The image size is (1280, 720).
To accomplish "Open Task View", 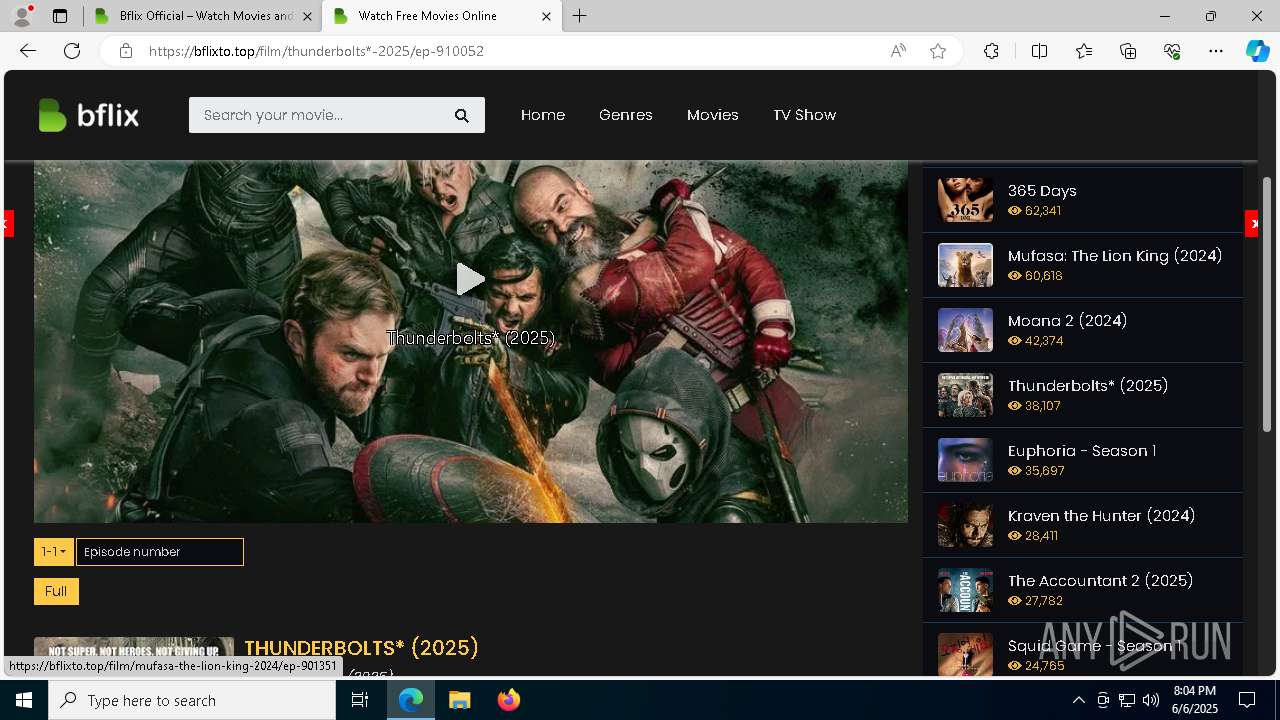I will click(x=360, y=700).
